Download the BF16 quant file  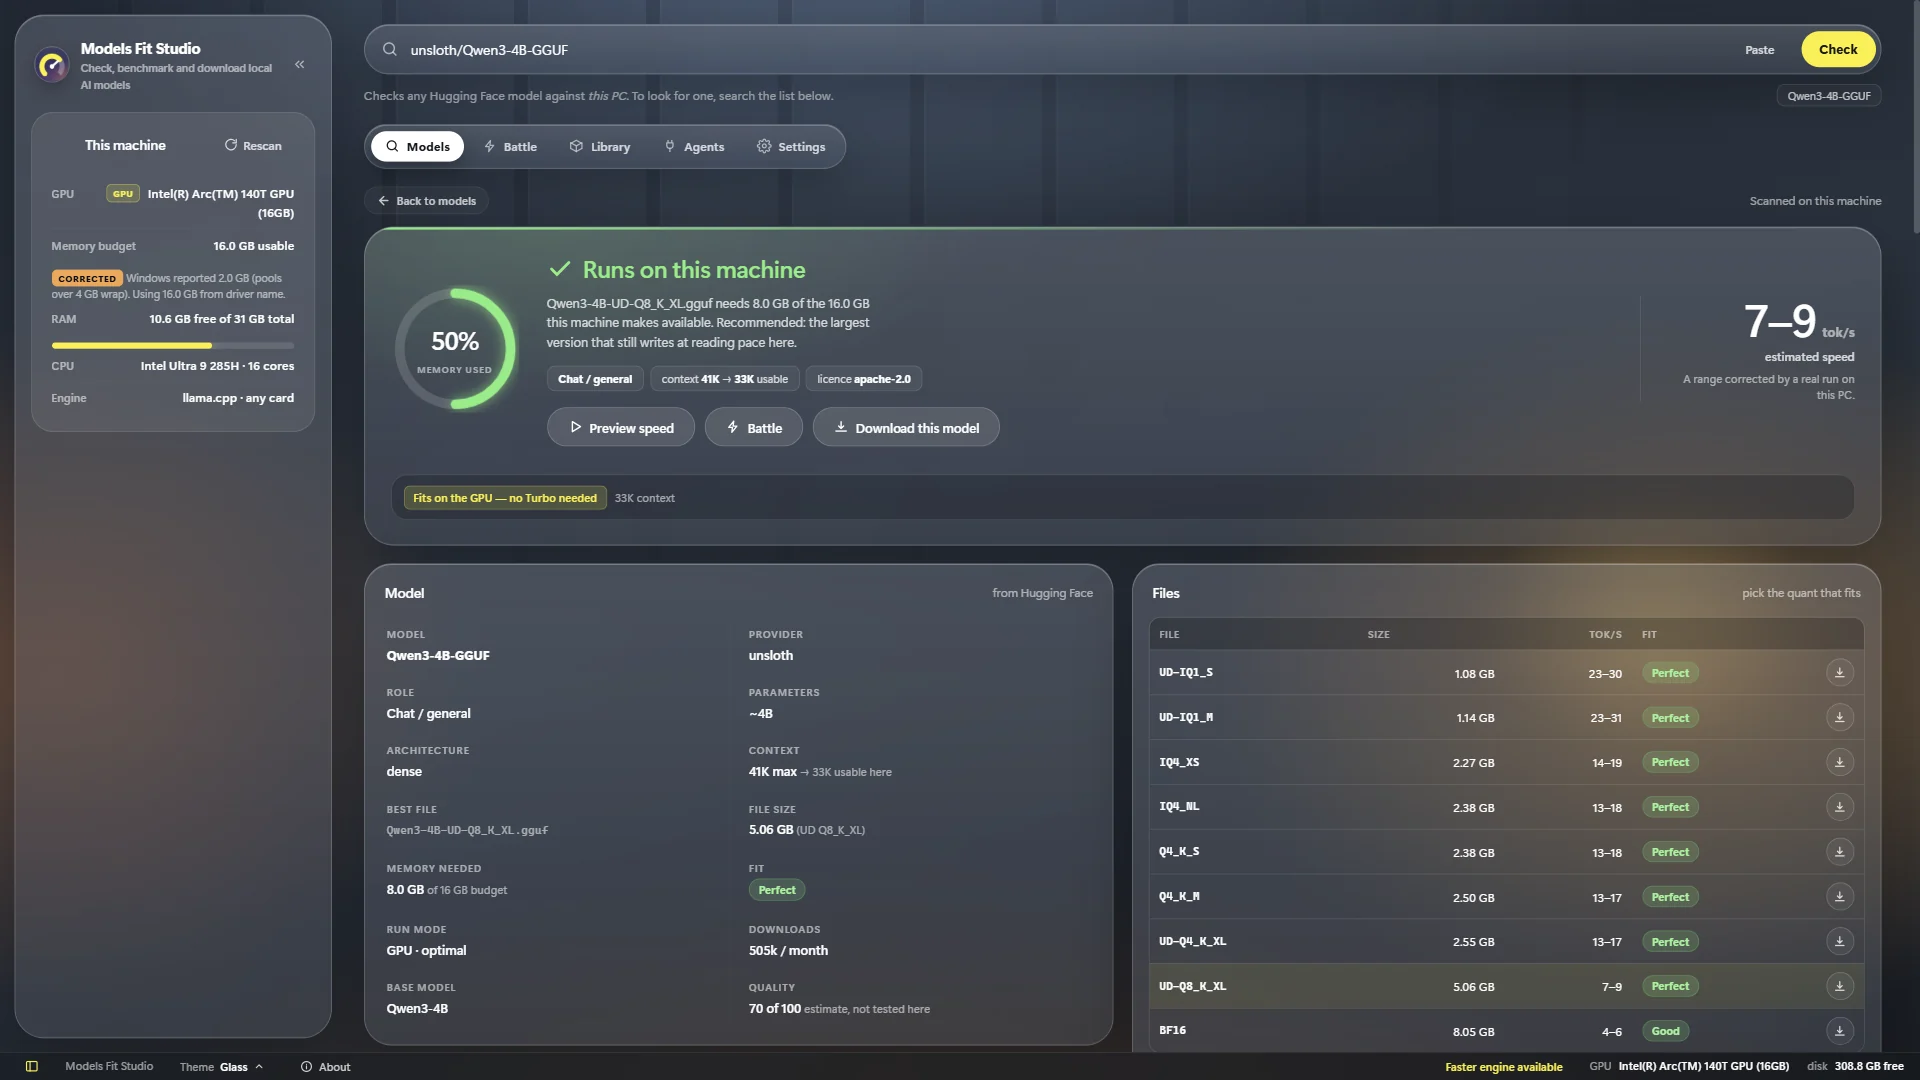click(x=1839, y=1031)
